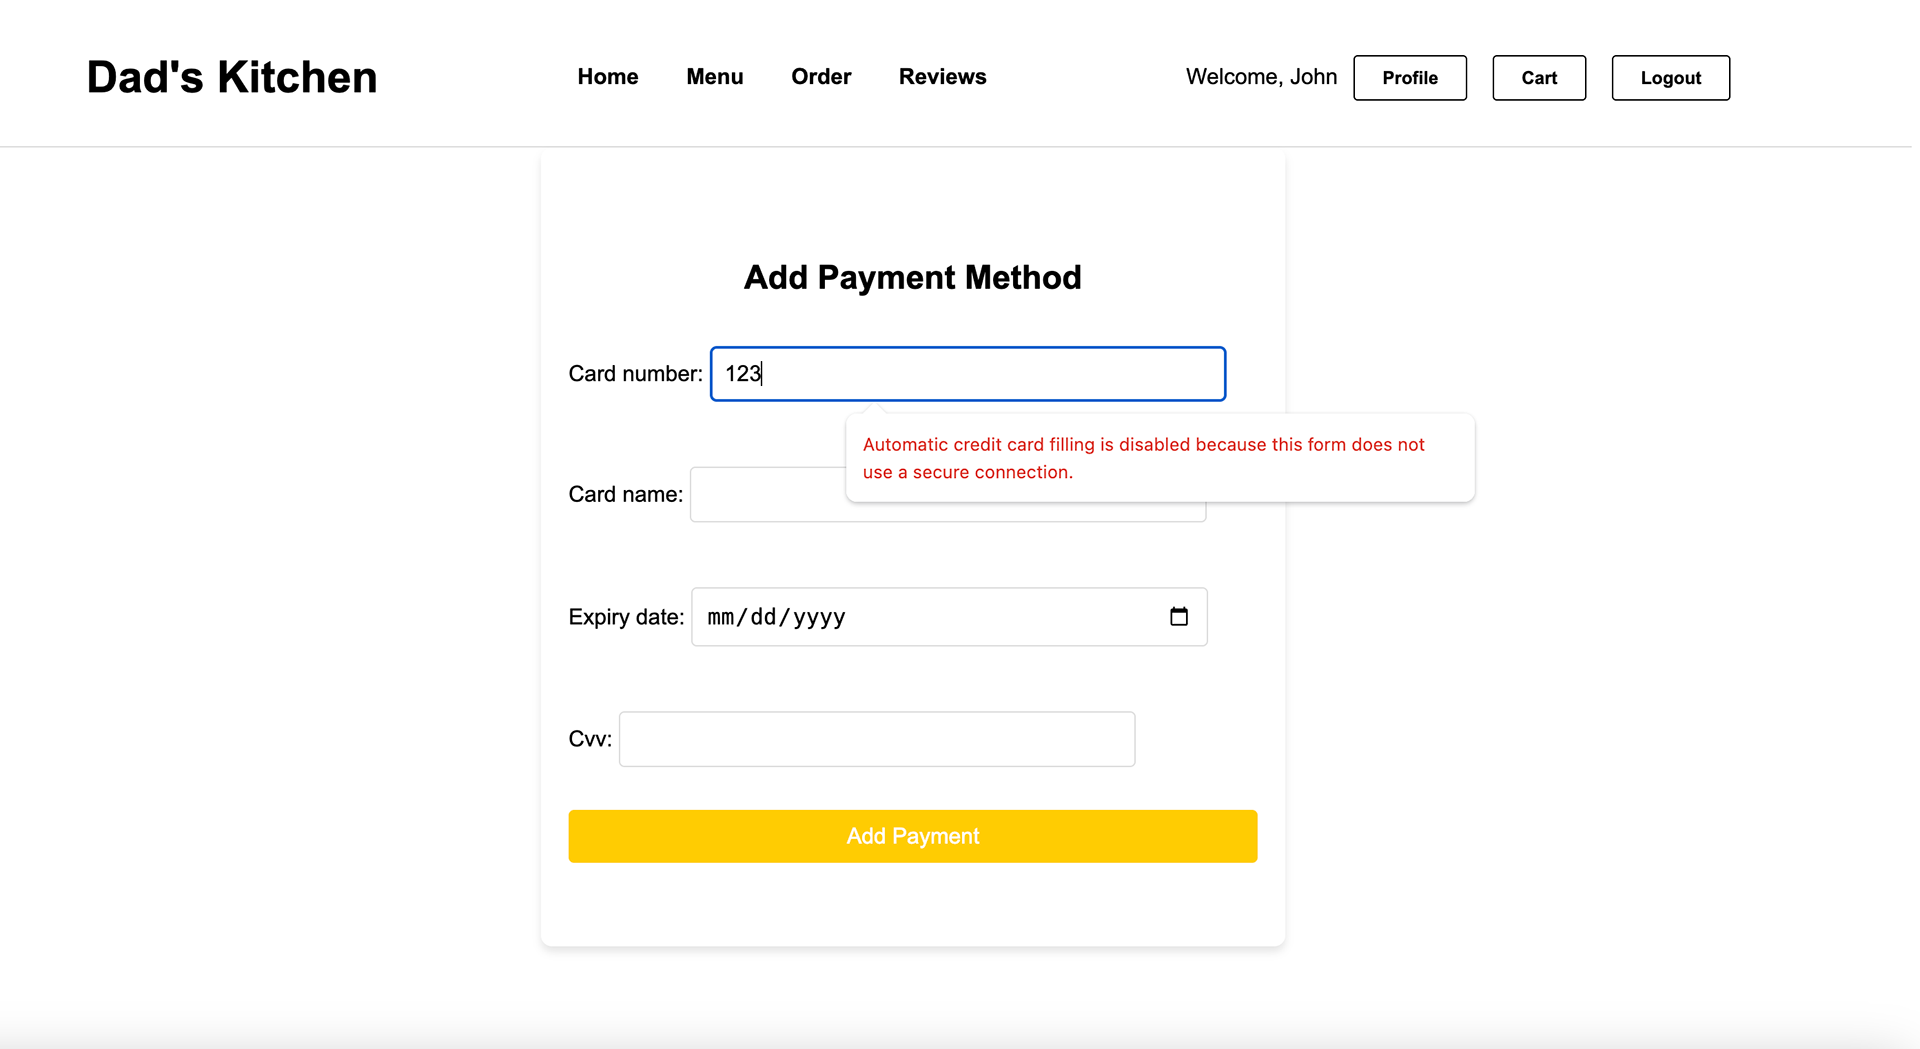Focus the Card number input field
Screen dimensions: 1920x1049
[x=968, y=374]
